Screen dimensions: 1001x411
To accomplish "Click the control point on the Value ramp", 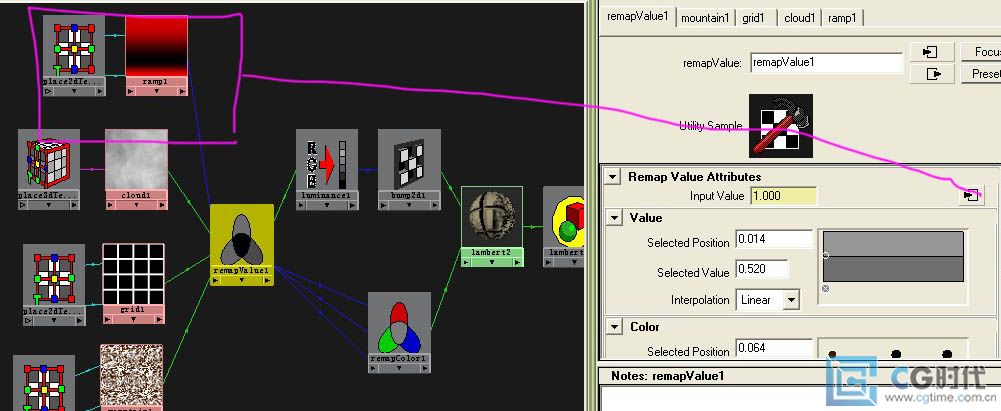I will (x=825, y=255).
